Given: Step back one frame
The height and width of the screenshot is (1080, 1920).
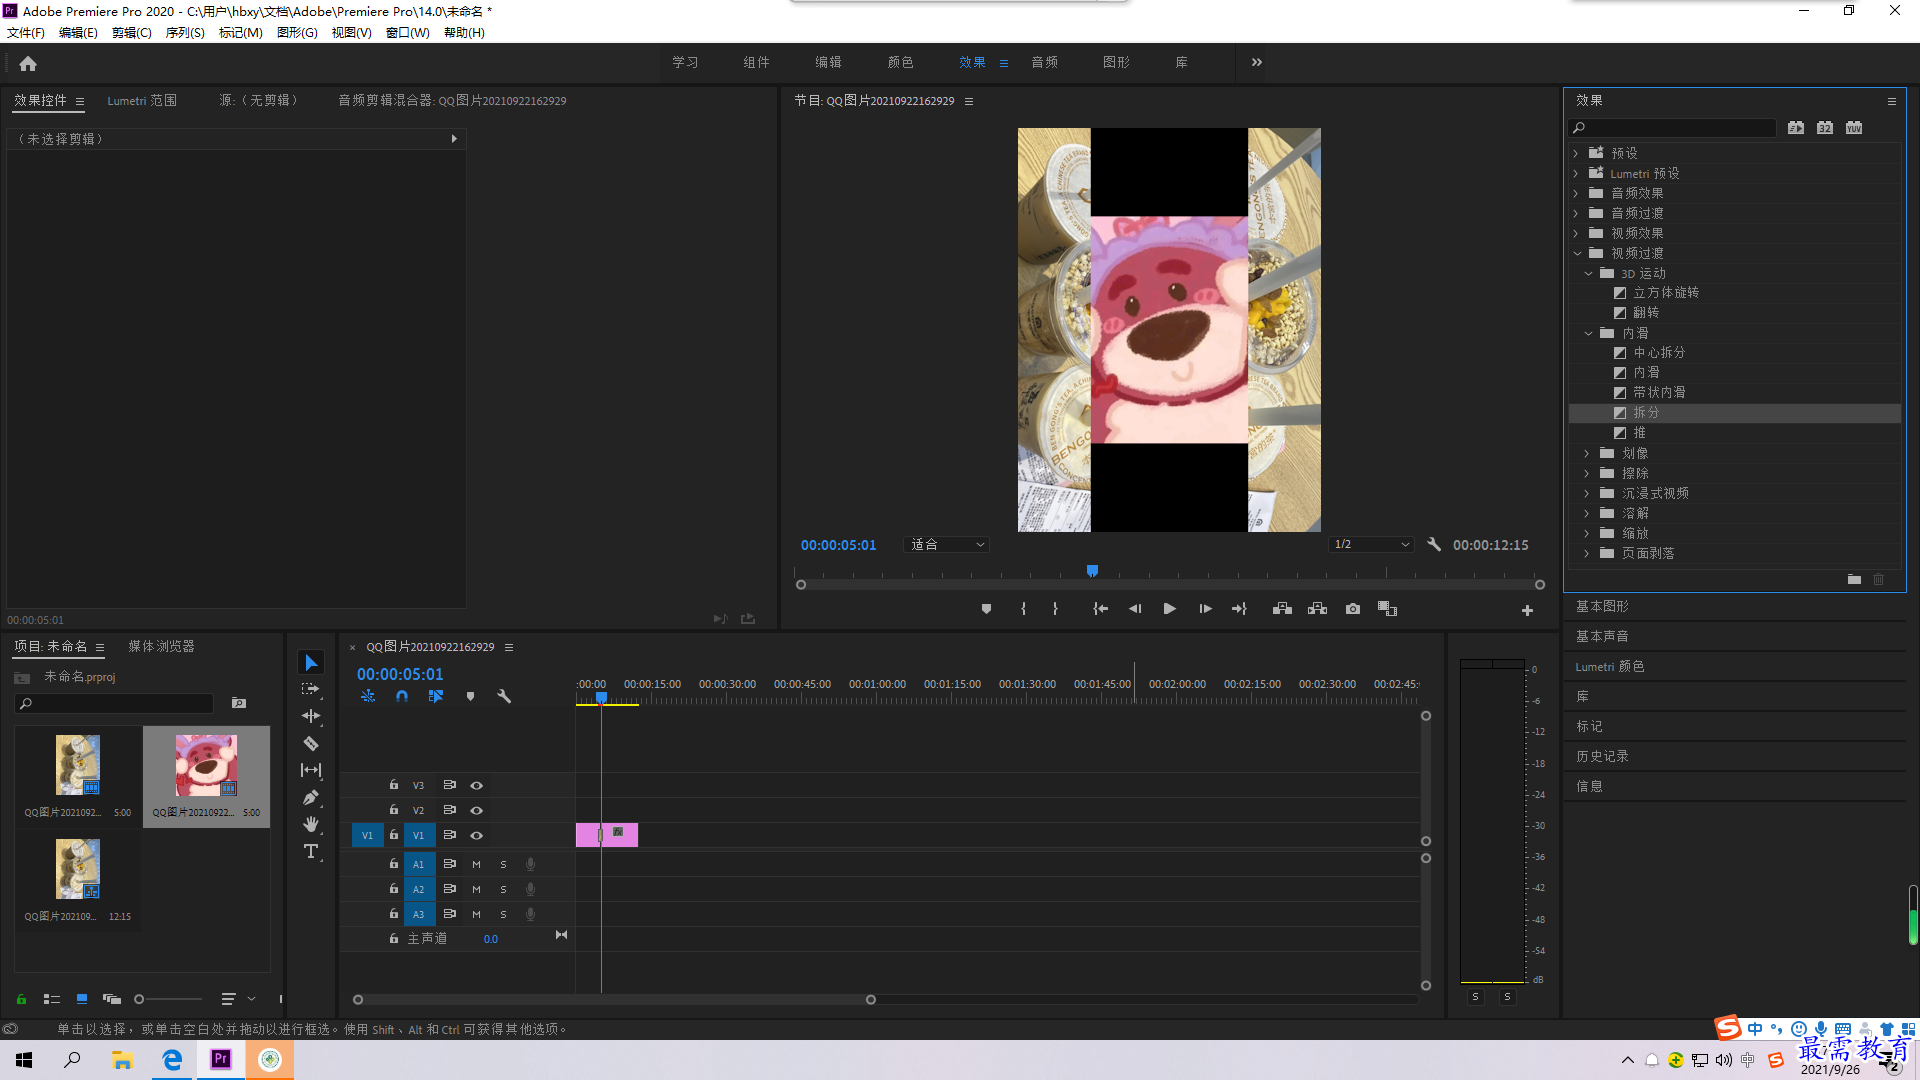Looking at the screenshot, I should 1134,609.
